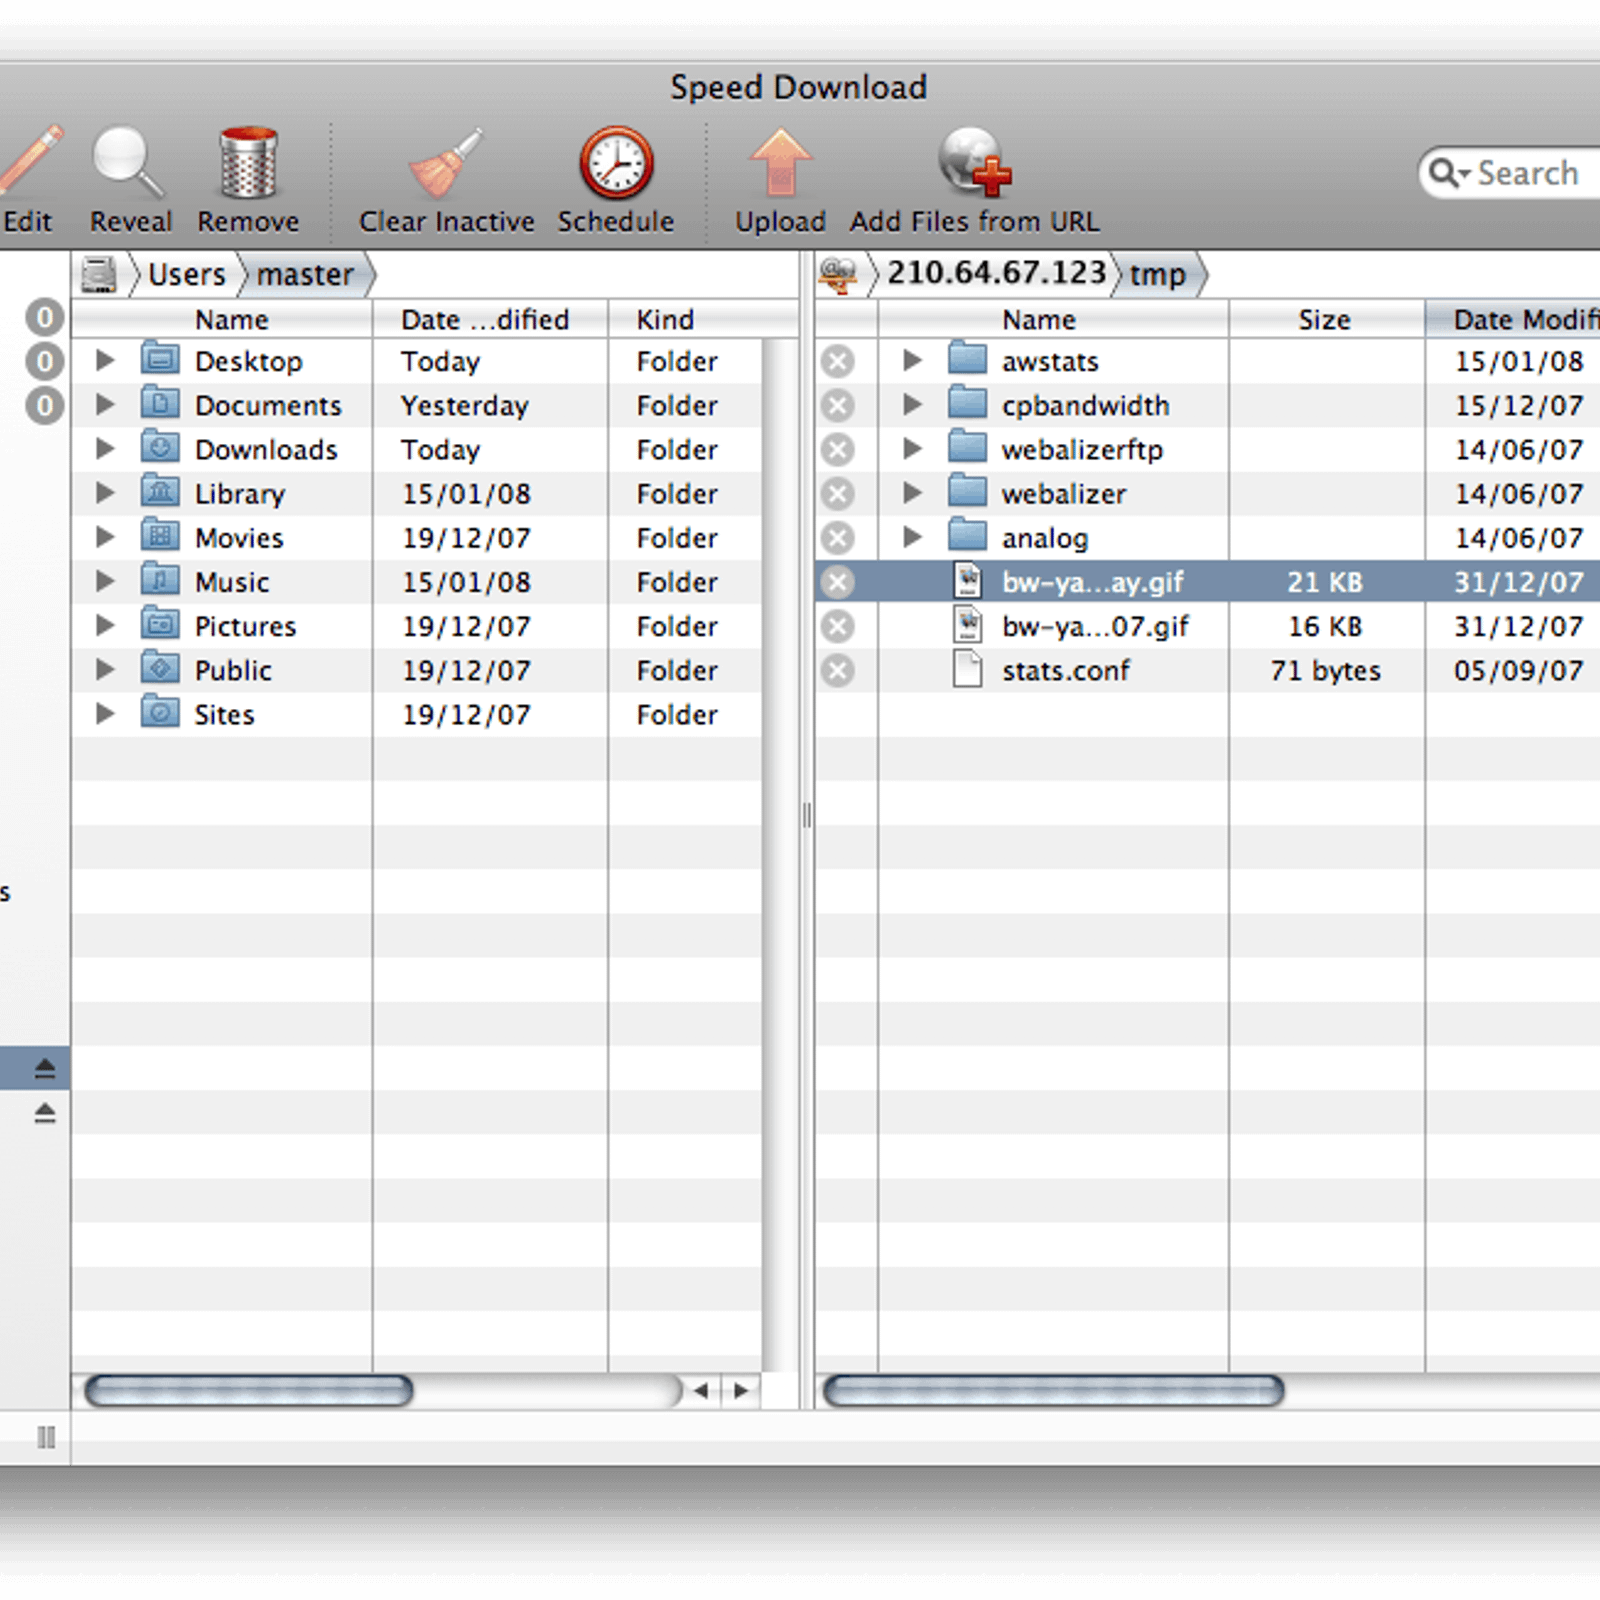Viewport: 1600px width, 1600px height.
Task: Click the local disk icon in path bar
Action: (x=100, y=274)
